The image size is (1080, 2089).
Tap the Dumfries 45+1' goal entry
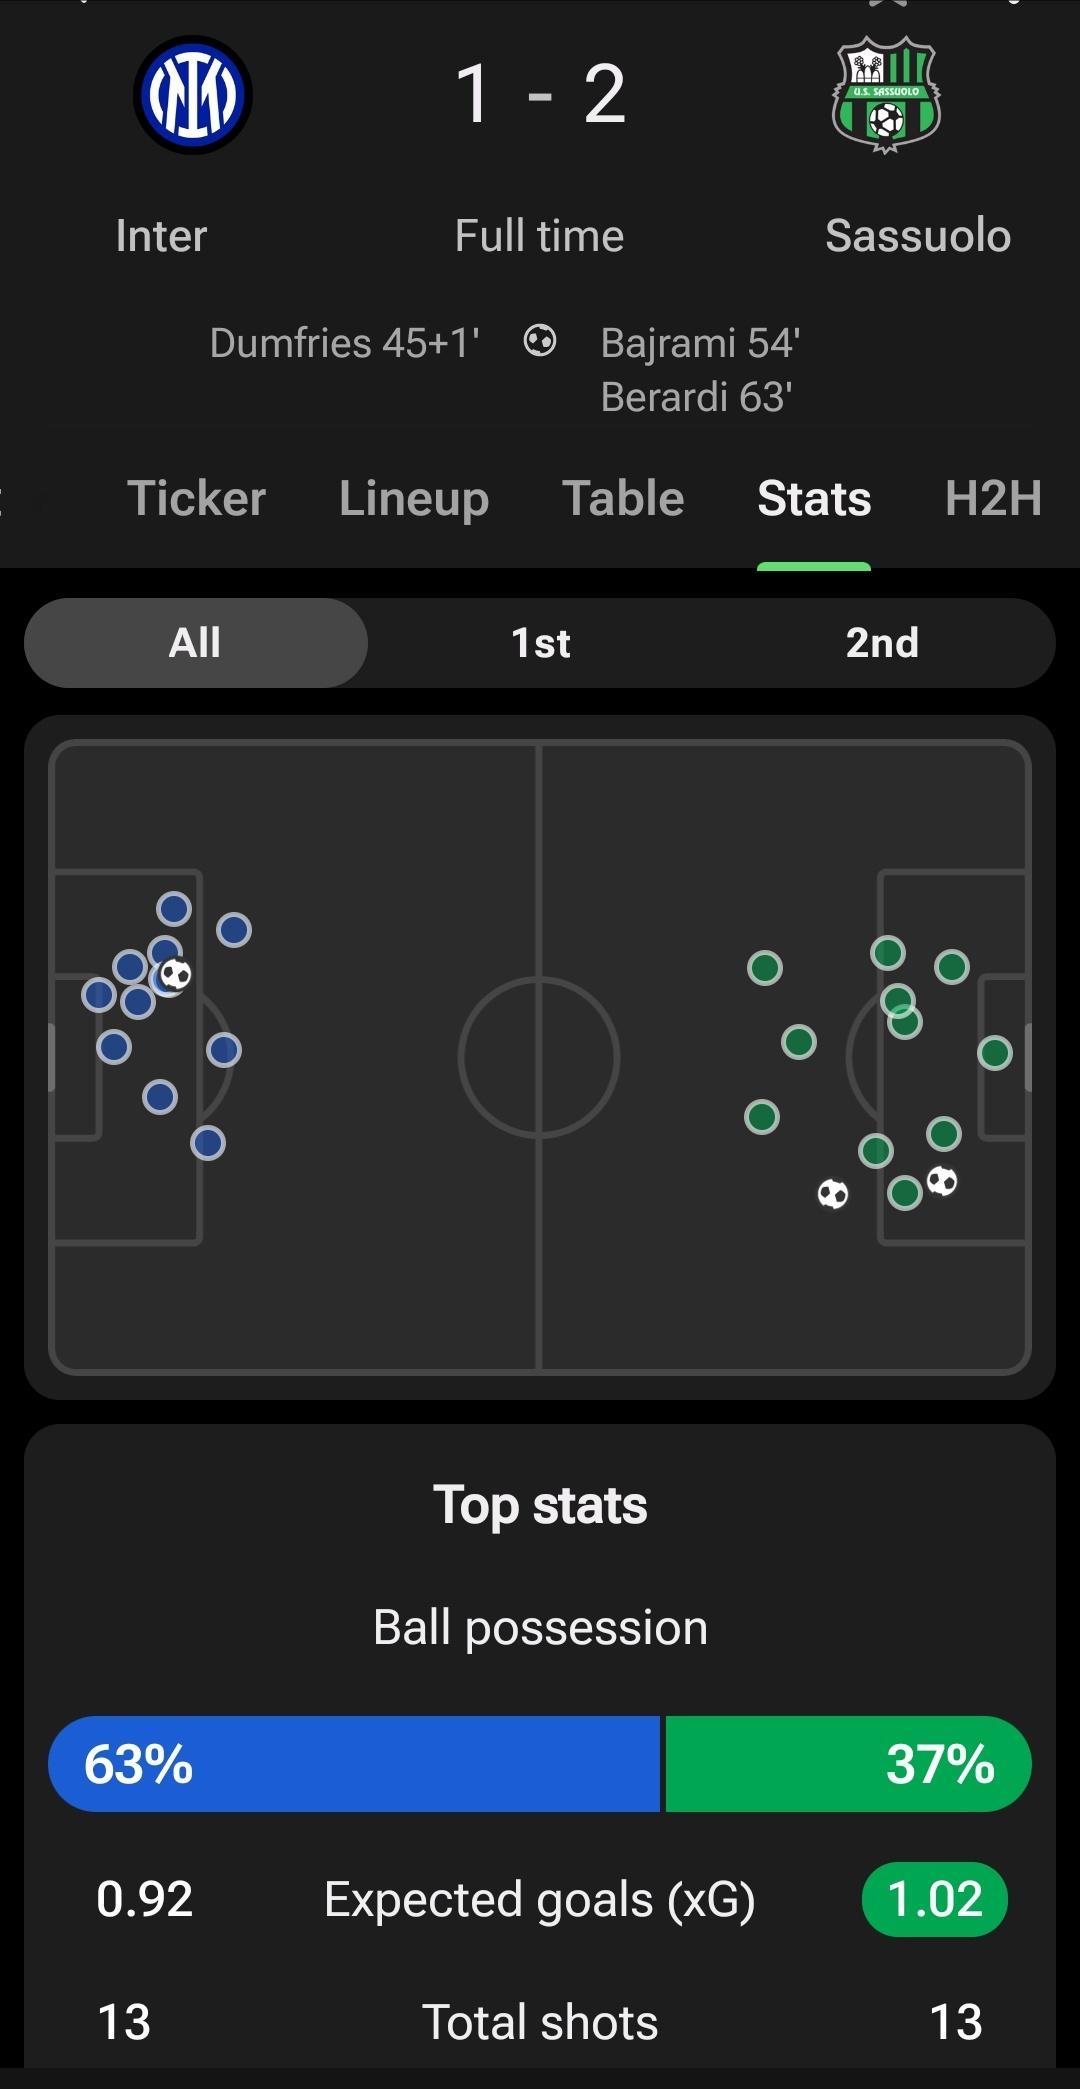point(345,343)
